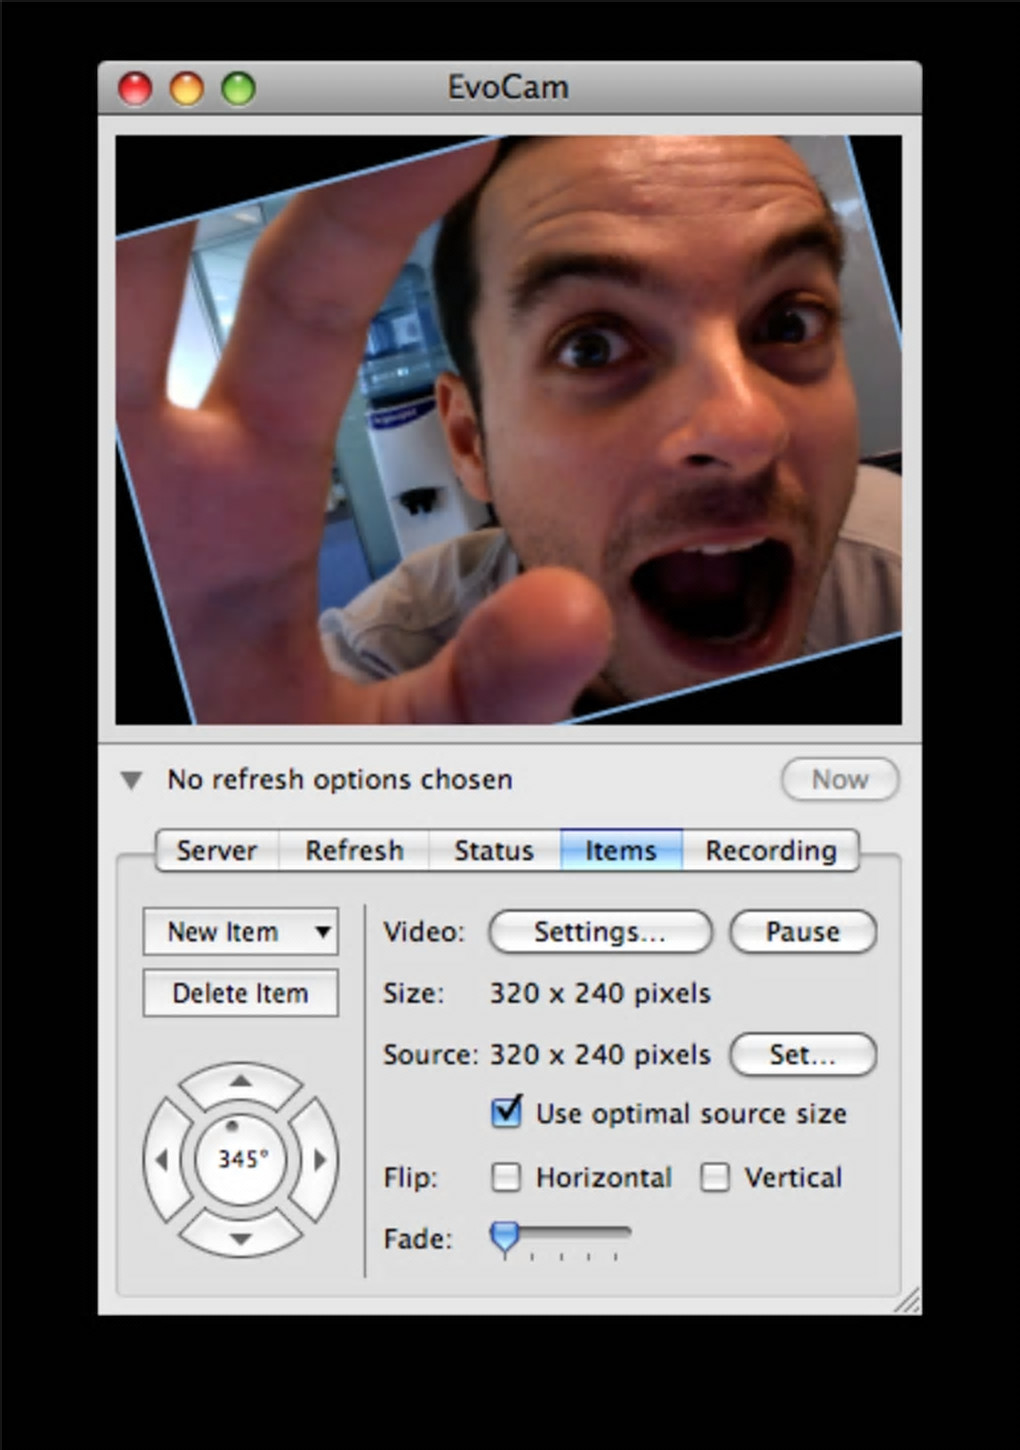Open video Settings... dialog

click(x=600, y=932)
